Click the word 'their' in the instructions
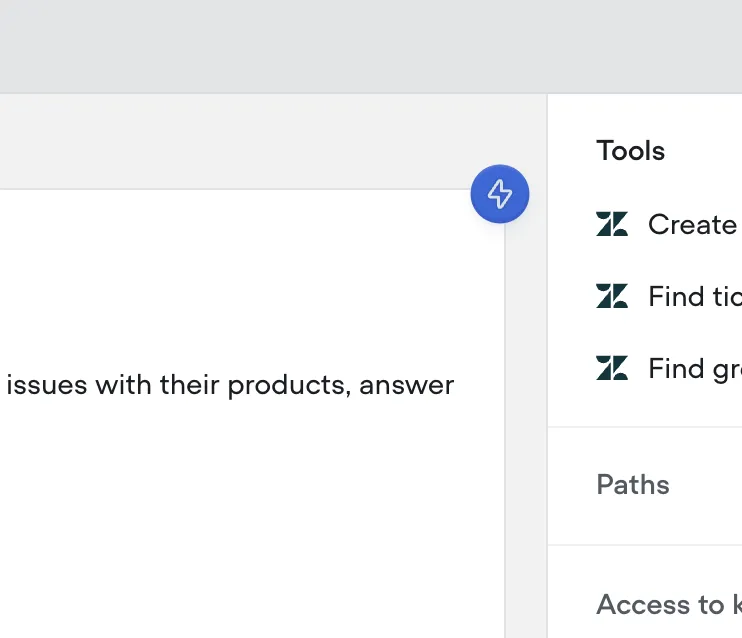 190,384
